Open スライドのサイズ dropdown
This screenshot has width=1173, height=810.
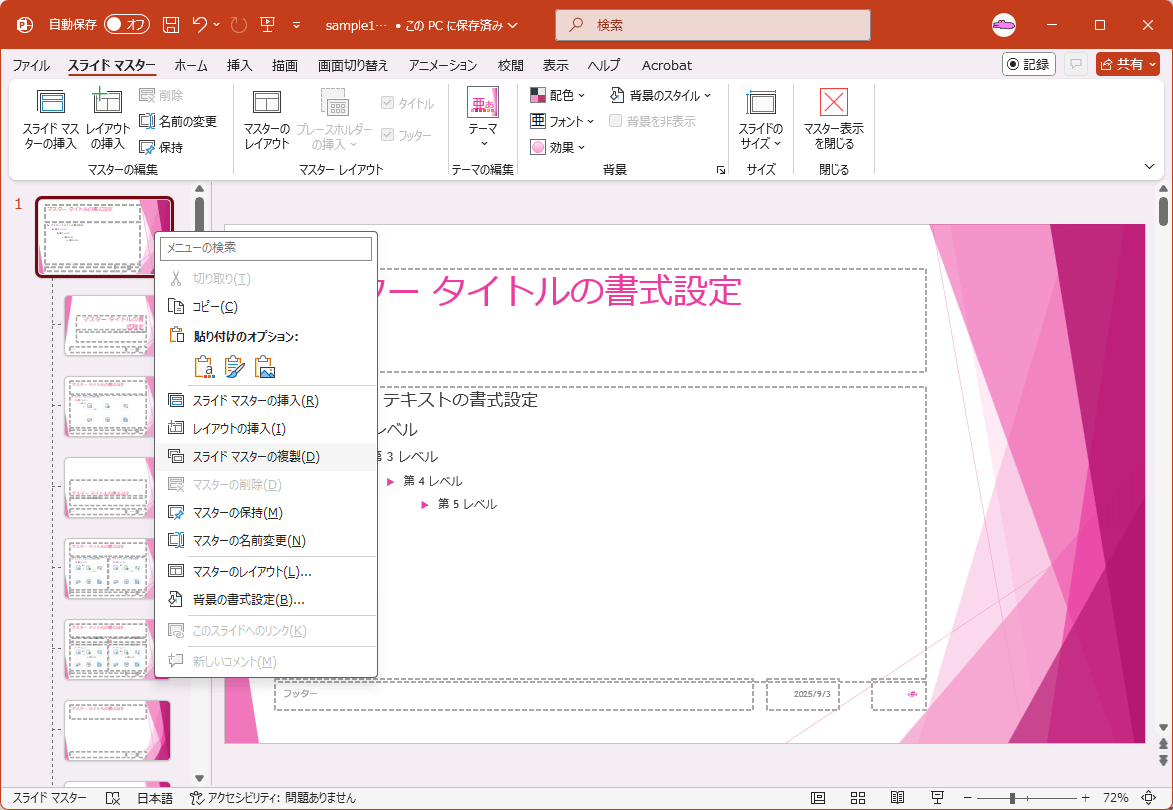coord(761,120)
